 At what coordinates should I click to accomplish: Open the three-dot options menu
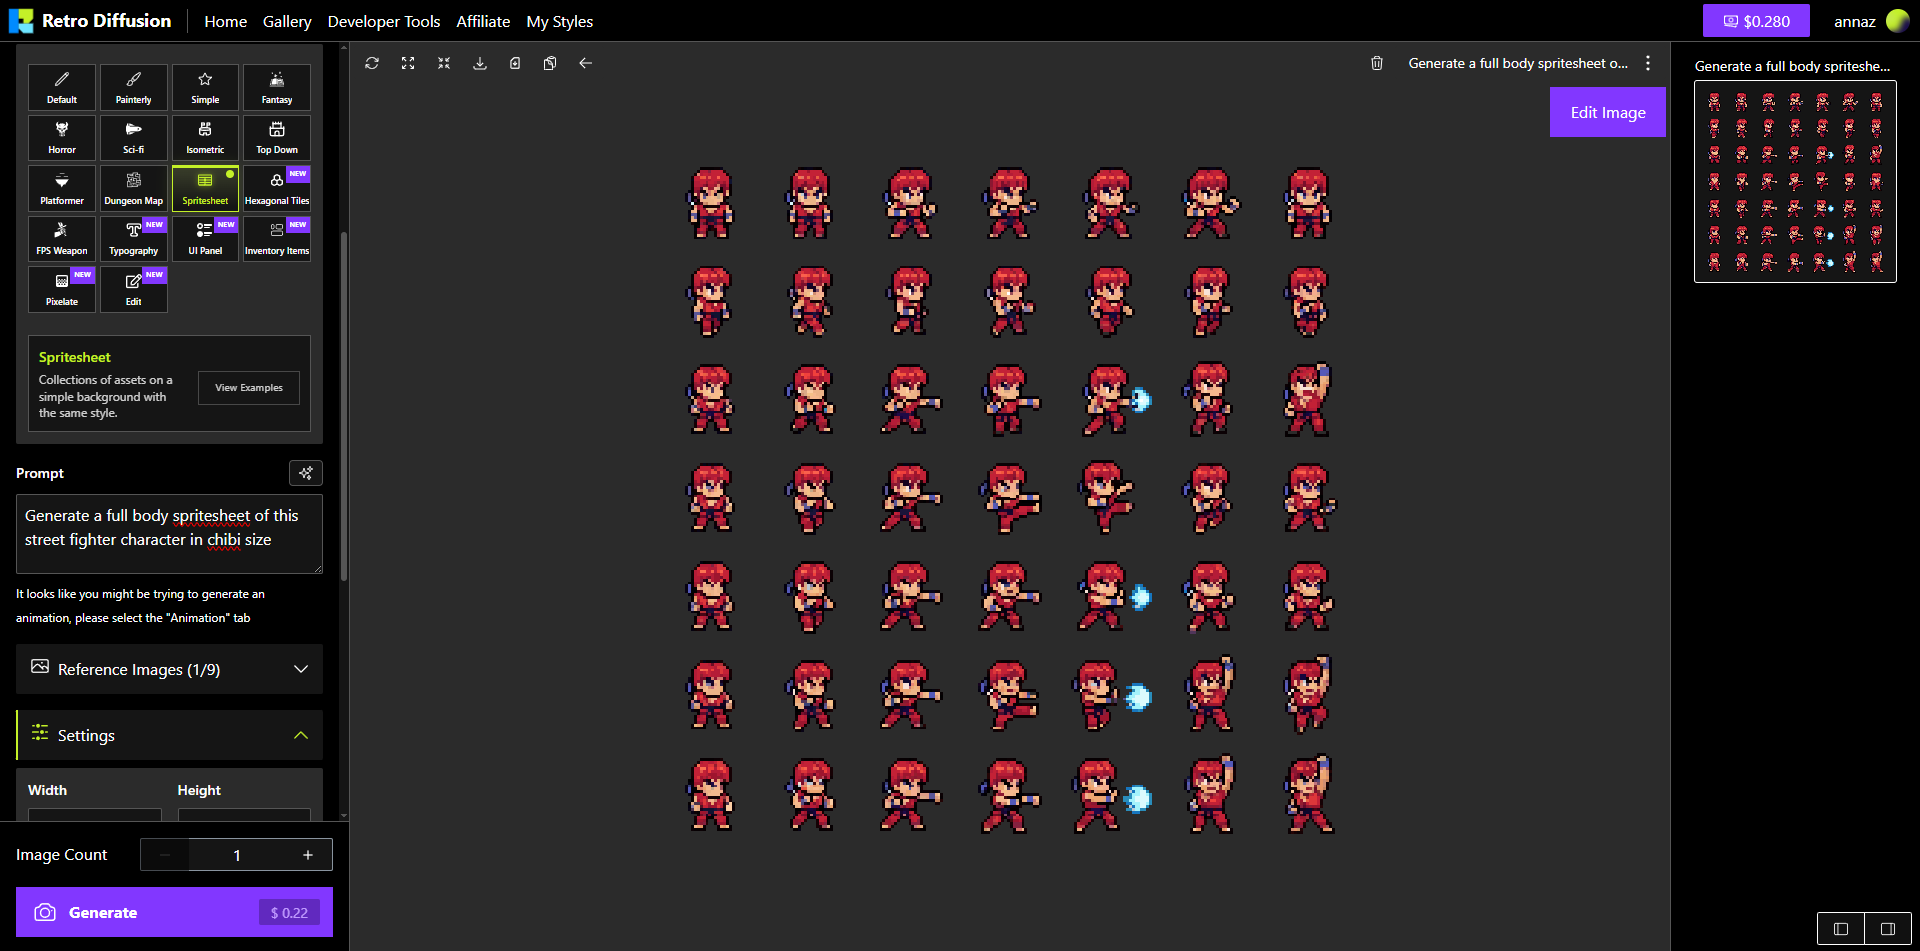coord(1648,63)
